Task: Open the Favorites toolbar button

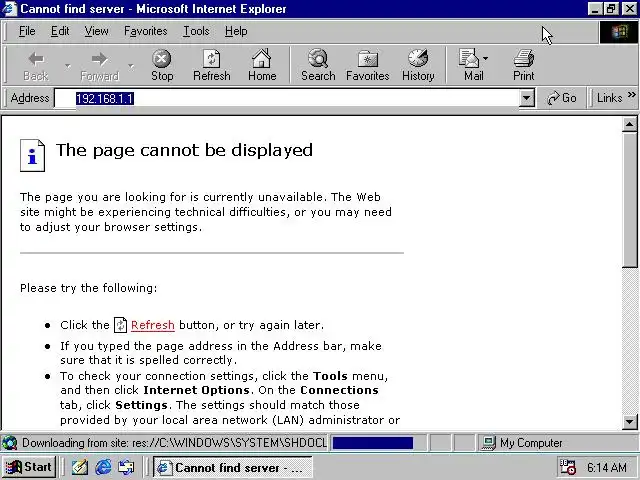Action: click(x=367, y=65)
